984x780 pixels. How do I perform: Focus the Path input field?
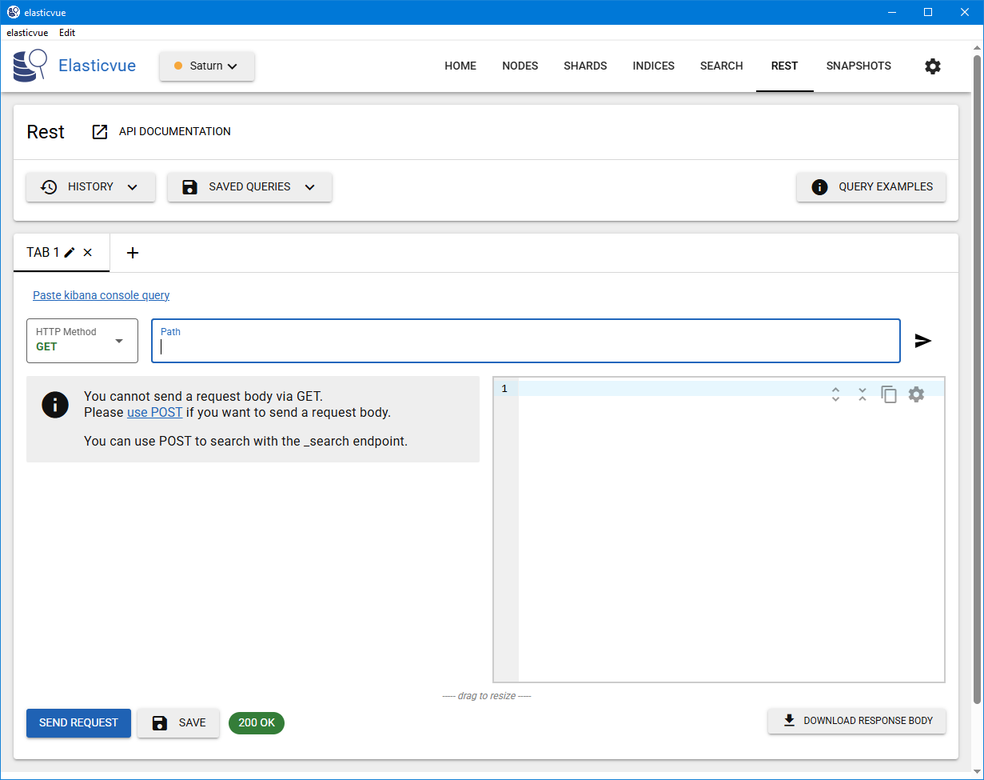point(526,341)
